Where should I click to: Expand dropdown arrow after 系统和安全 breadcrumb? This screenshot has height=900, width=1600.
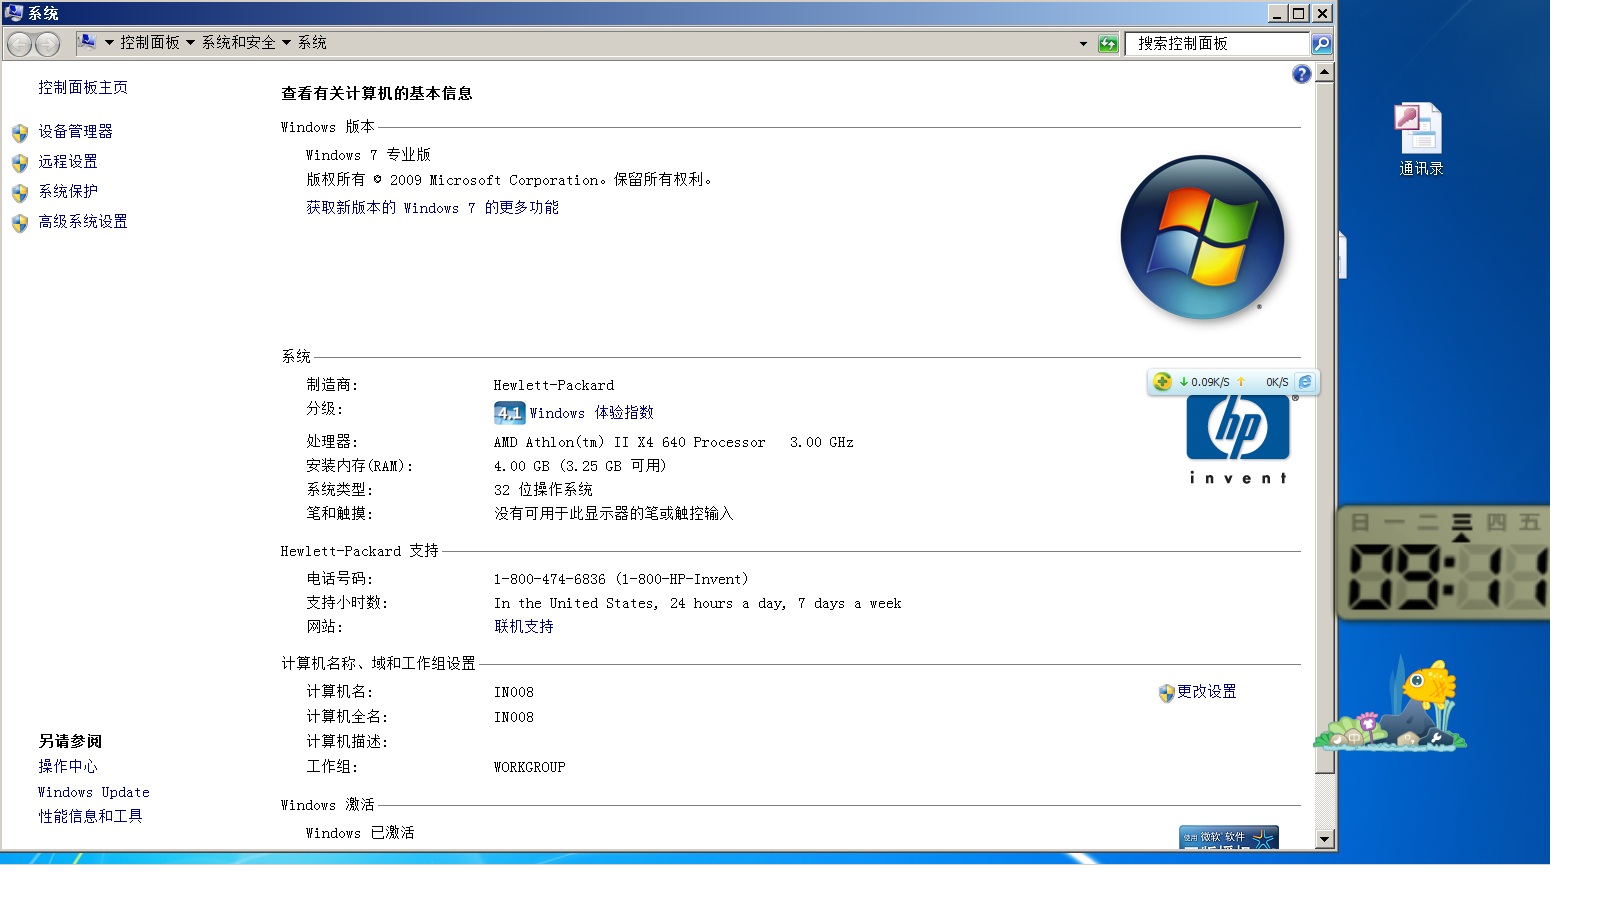pyautogui.click(x=286, y=43)
